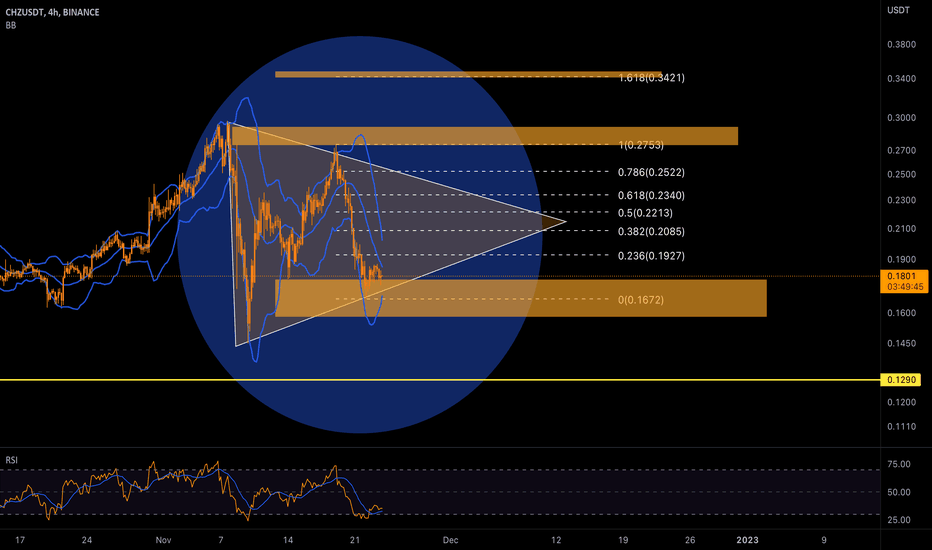The width and height of the screenshot is (932, 550).
Task: Select the 0.618(0.2340) Fibonacci level label
Action: 651,195
